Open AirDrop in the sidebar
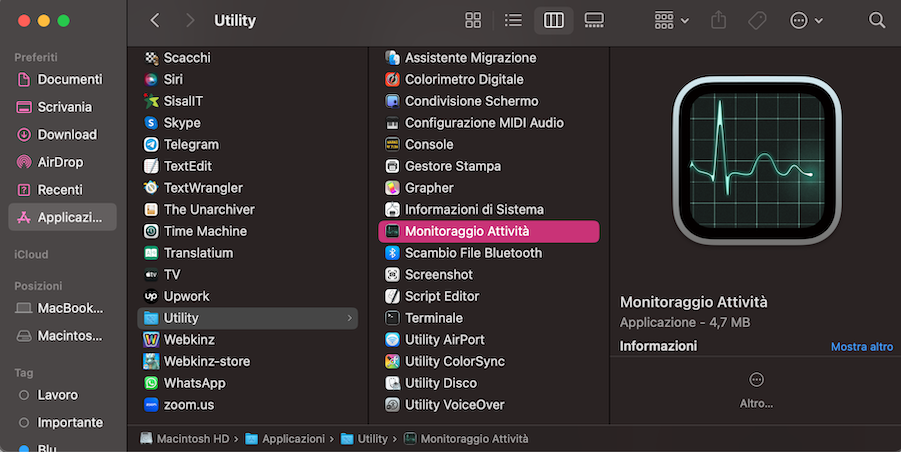The height and width of the screenshot is (452, 901). click(x=62, y=162)
